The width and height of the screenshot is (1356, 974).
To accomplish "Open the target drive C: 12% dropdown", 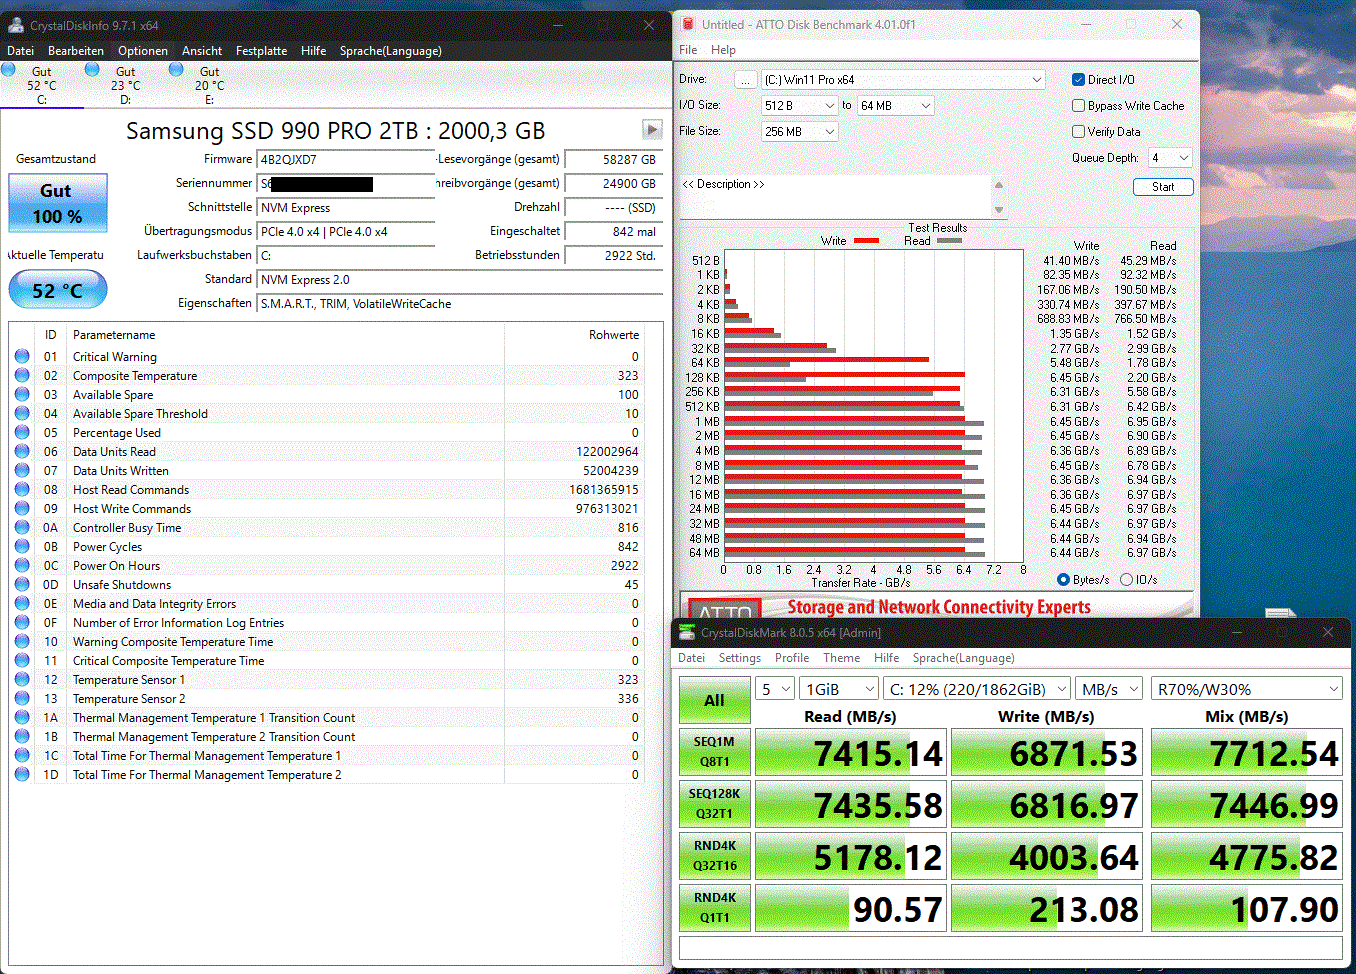I will (x=977, y=689).
